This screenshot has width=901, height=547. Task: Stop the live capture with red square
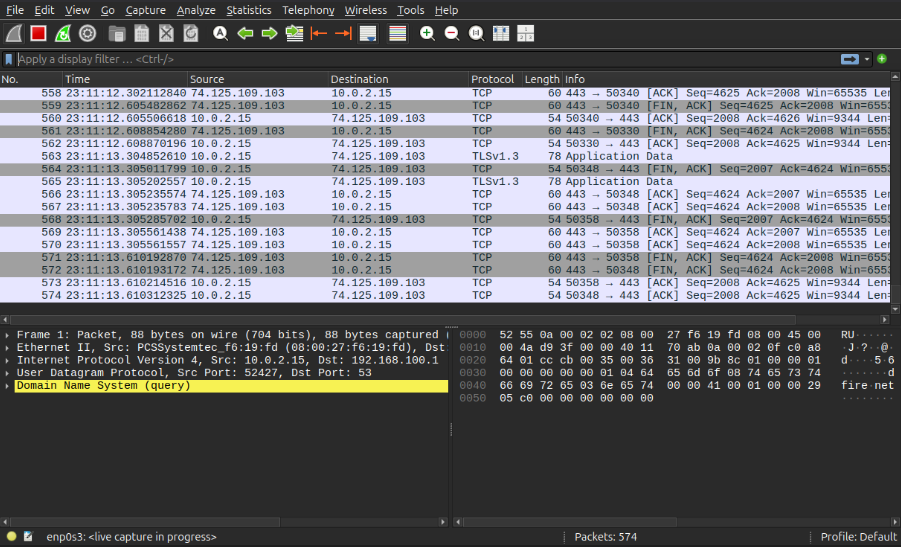coord(38,34)
